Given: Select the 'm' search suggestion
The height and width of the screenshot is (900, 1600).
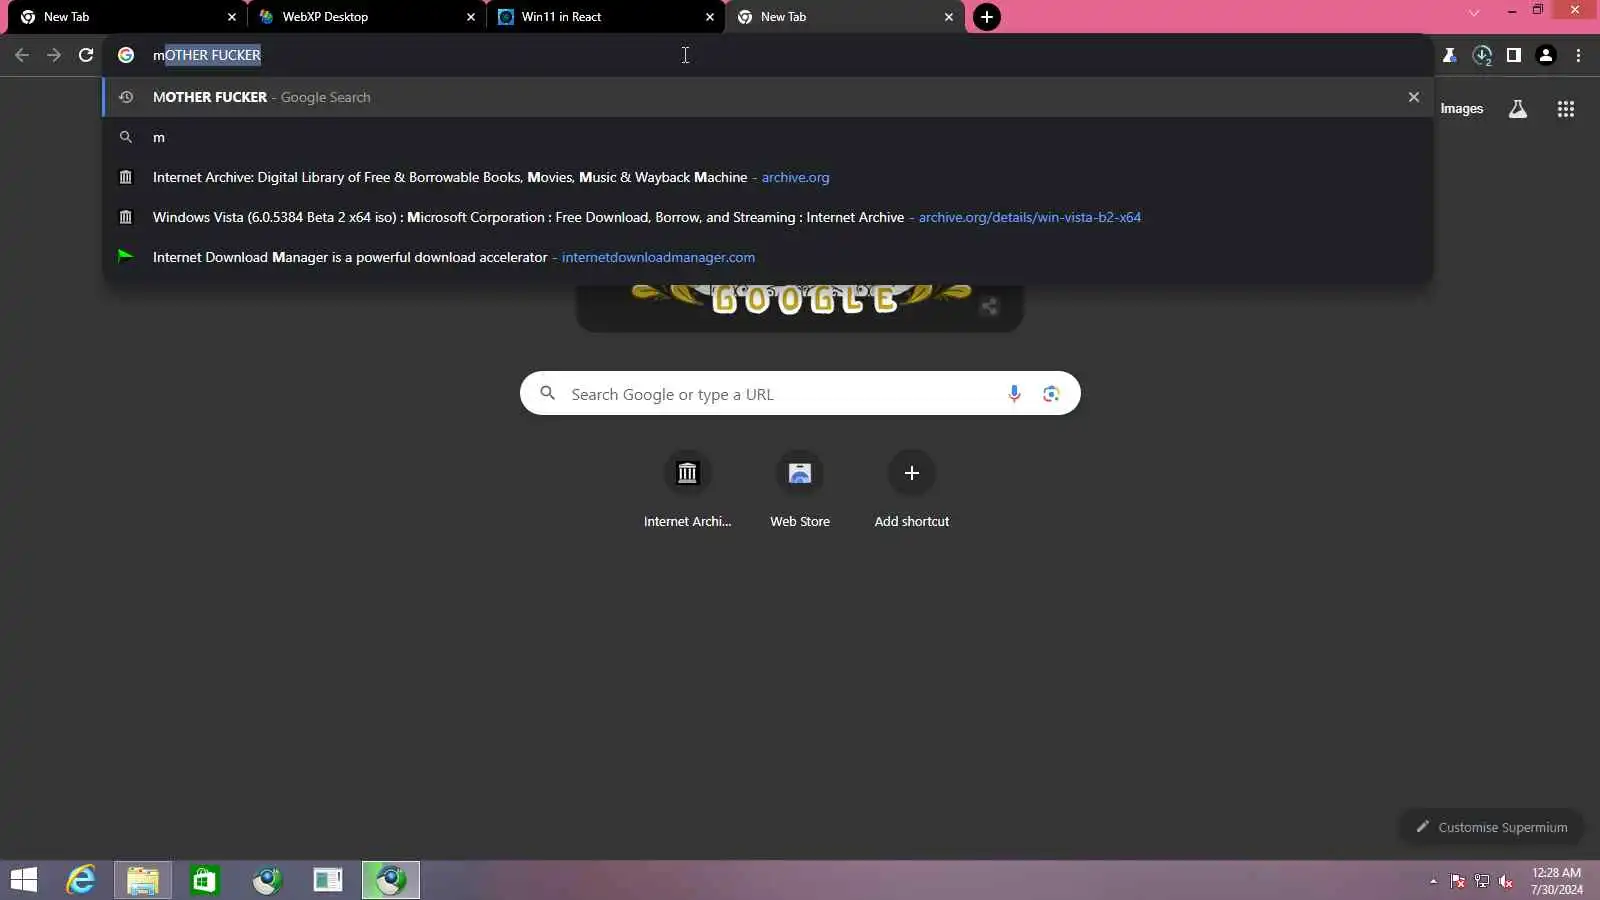Looking at the screenshot, I should (768, 137).
